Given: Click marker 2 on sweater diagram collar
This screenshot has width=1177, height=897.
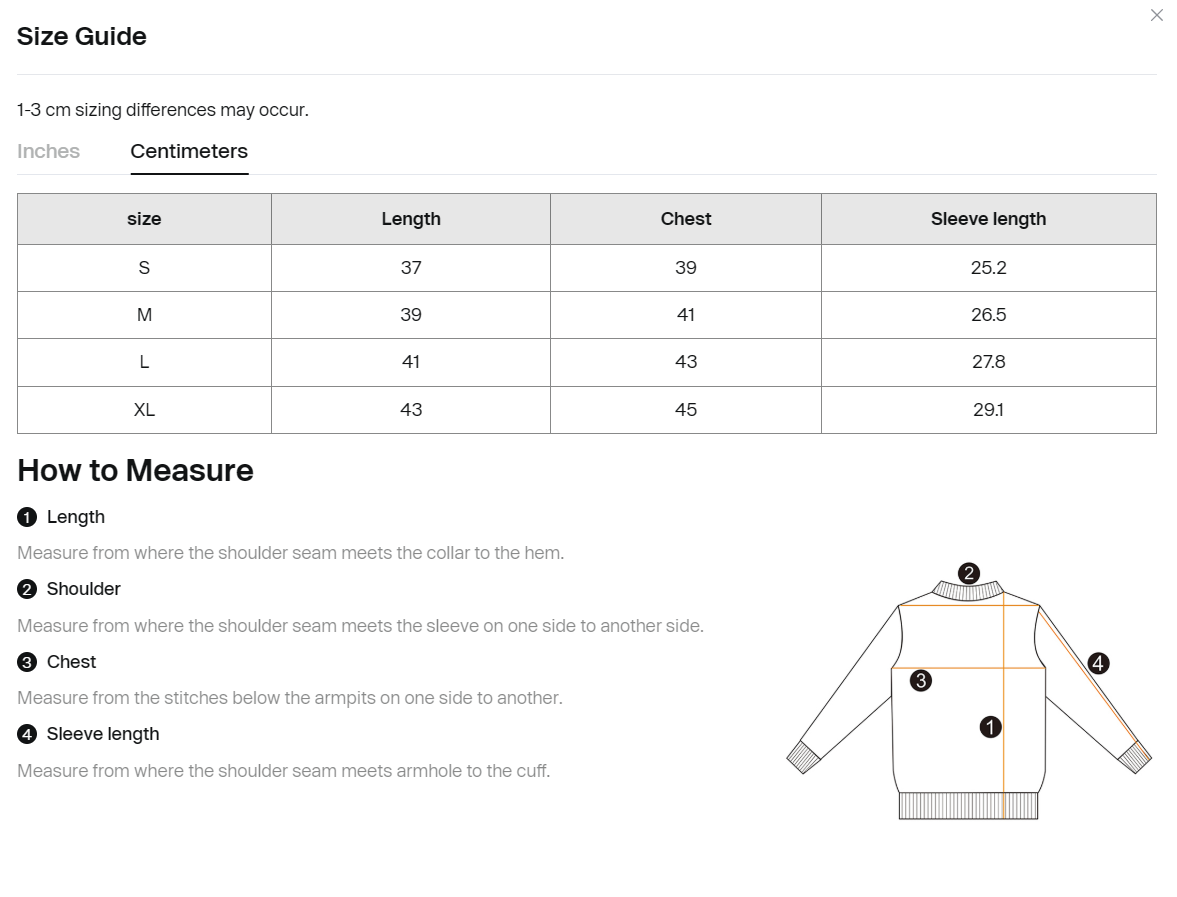Looking at the screenshot, I should click(x=968, y=573).
